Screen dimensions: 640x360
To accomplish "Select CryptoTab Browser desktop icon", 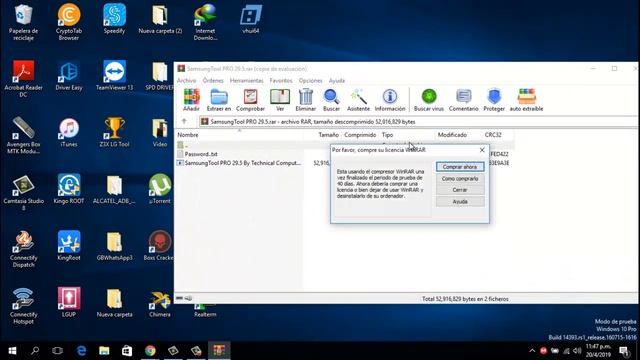I will (x=69, y=22).
